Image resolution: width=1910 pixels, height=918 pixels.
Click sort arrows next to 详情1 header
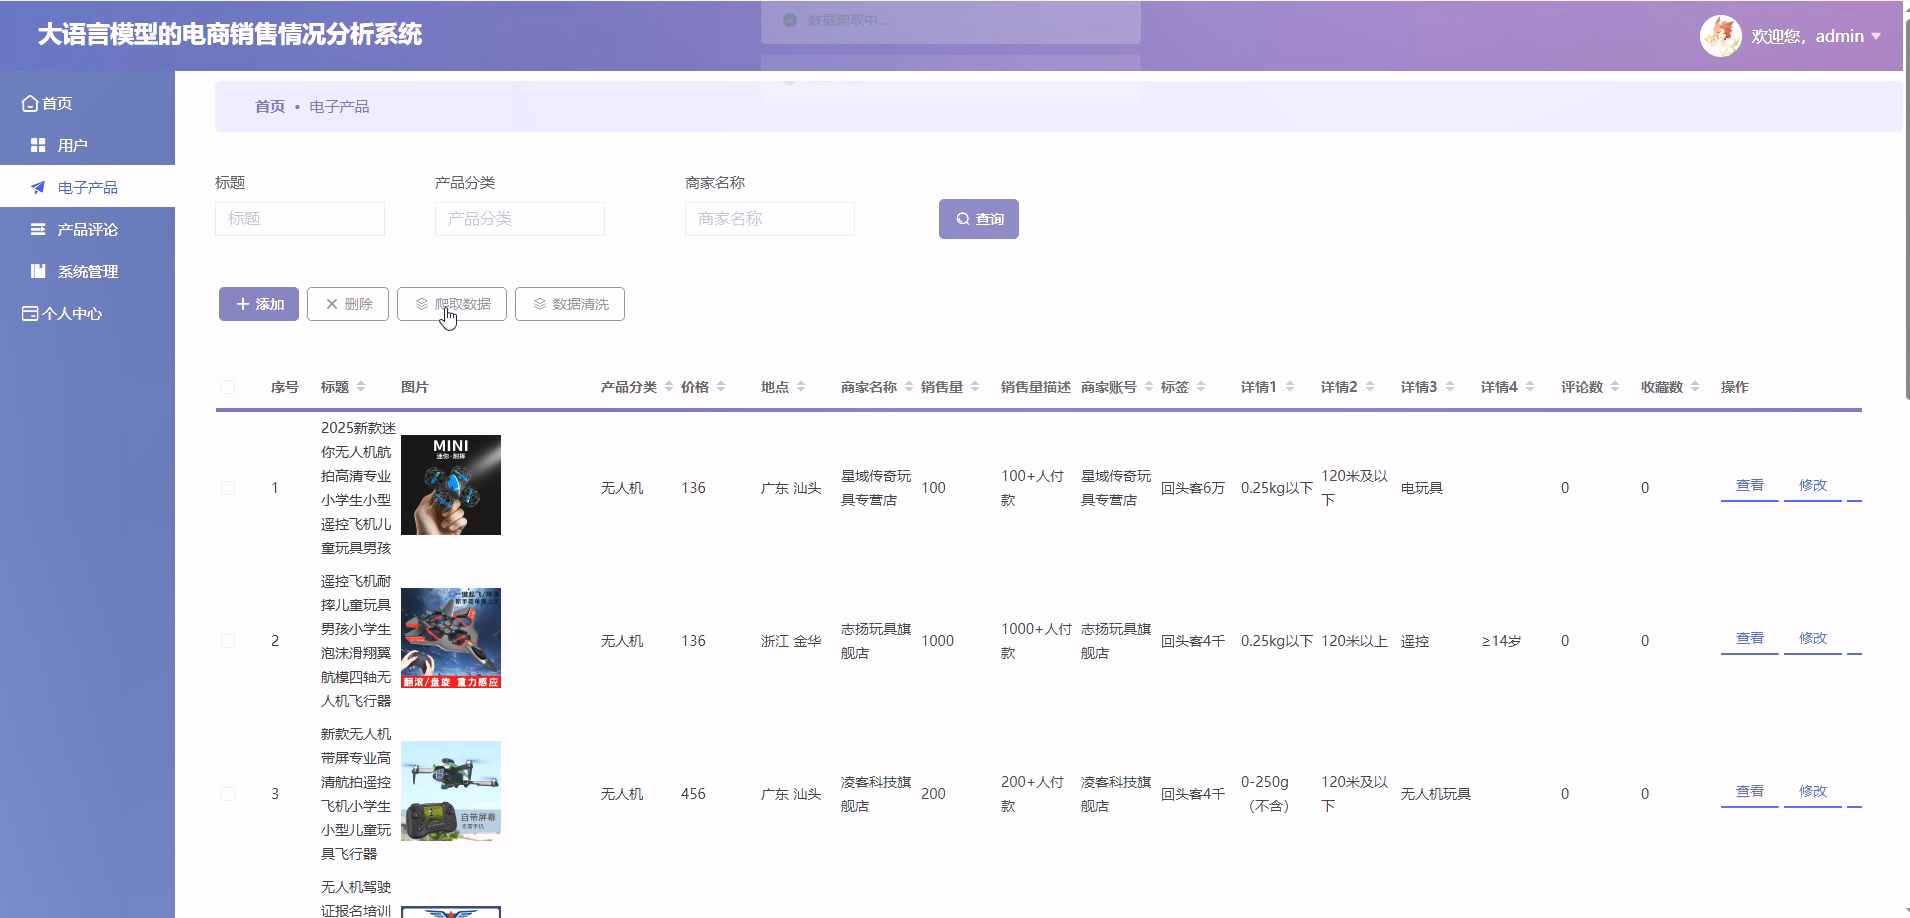1290,387
